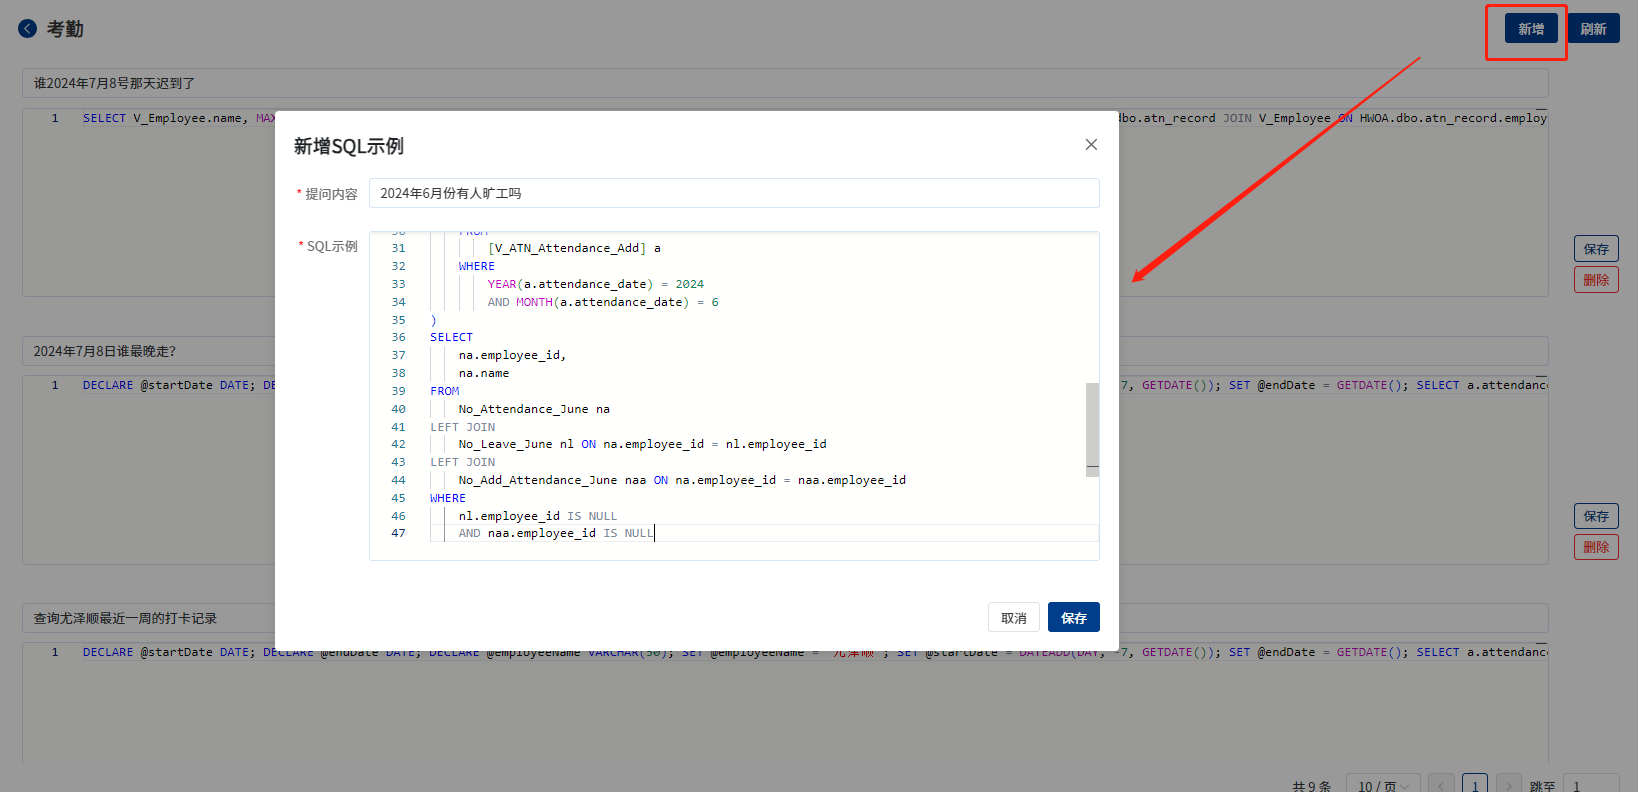This screenshot has height=792, width=1638.
Task: Delete the second SQL example entry
Action: point(1596,547)
